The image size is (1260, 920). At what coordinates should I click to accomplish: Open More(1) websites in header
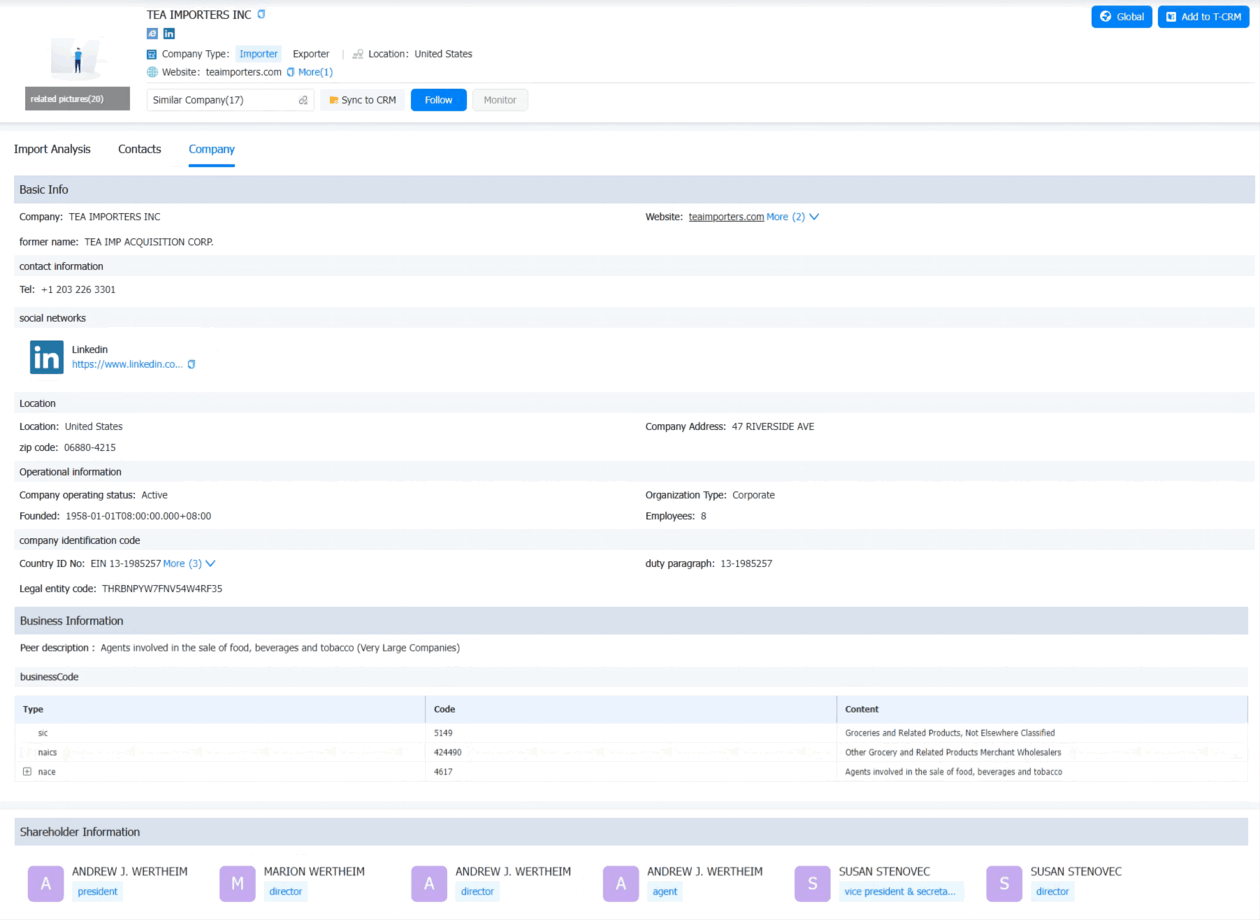tap(315, 72)
